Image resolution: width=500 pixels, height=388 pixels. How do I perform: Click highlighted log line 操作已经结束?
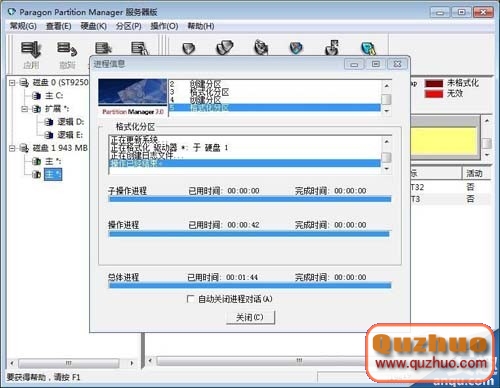coord(245,163)
